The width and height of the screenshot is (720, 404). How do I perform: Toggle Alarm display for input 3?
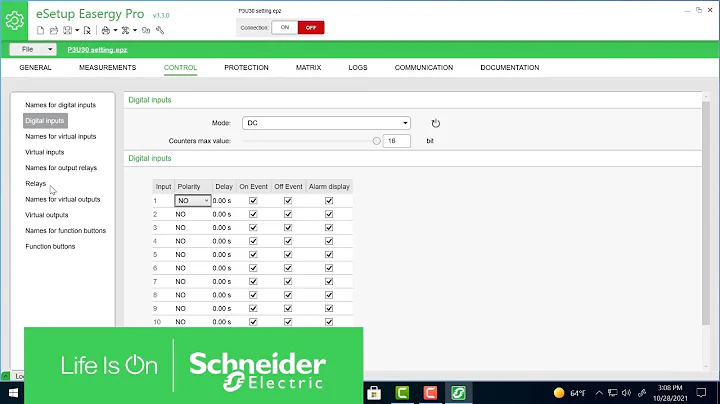(329, 228)
